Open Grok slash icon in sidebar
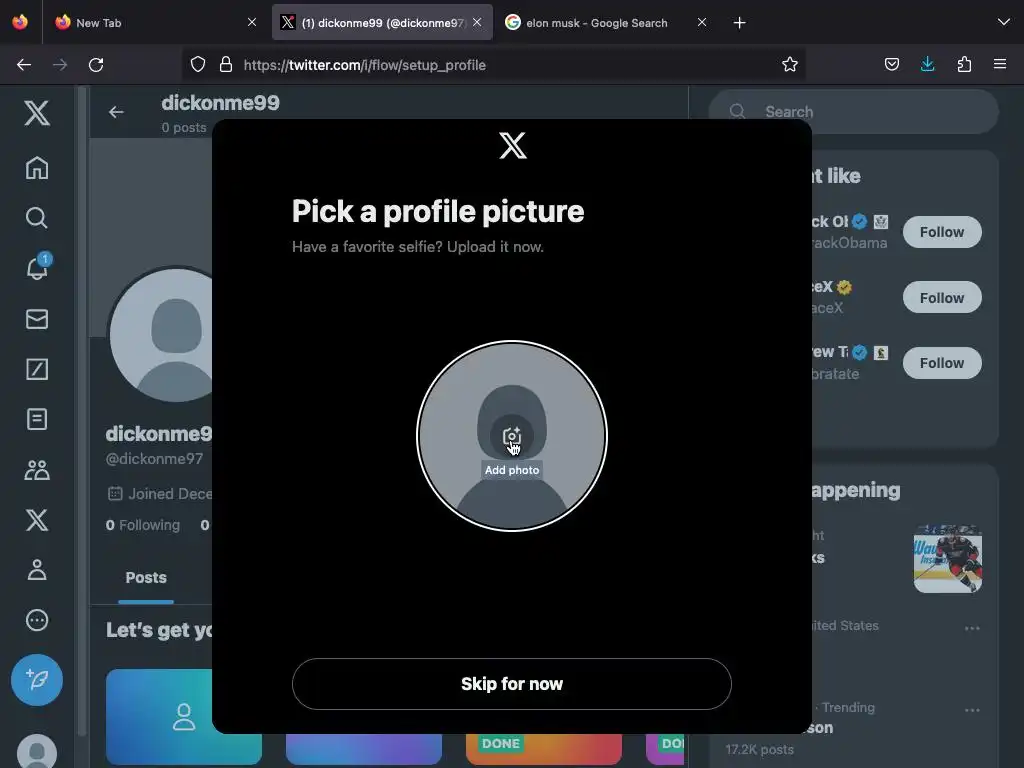This screenshot has height=768, width=1024. coord(37,369)
